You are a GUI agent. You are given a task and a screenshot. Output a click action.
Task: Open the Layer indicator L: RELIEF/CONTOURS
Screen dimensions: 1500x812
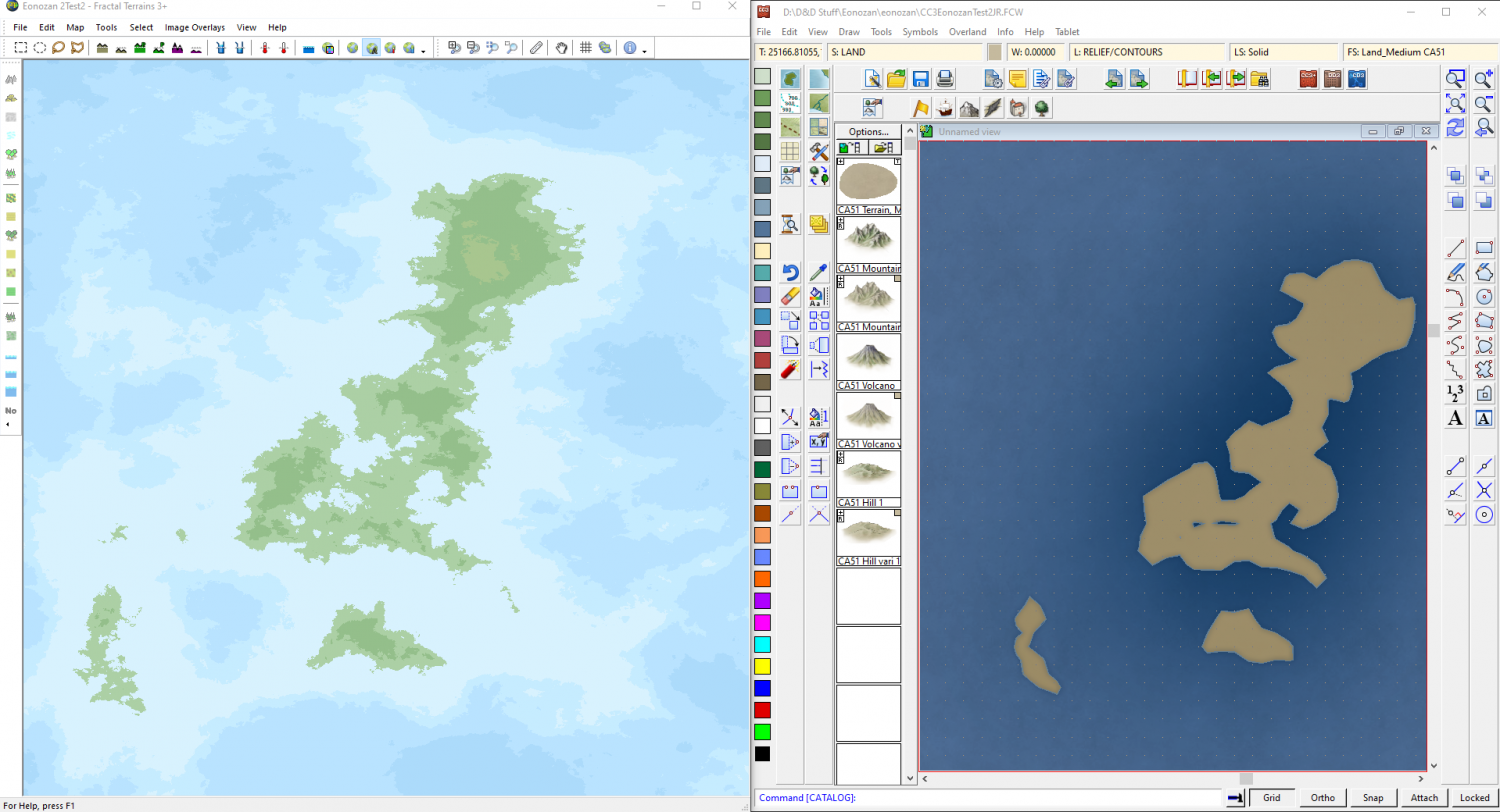coord(1147,52)
